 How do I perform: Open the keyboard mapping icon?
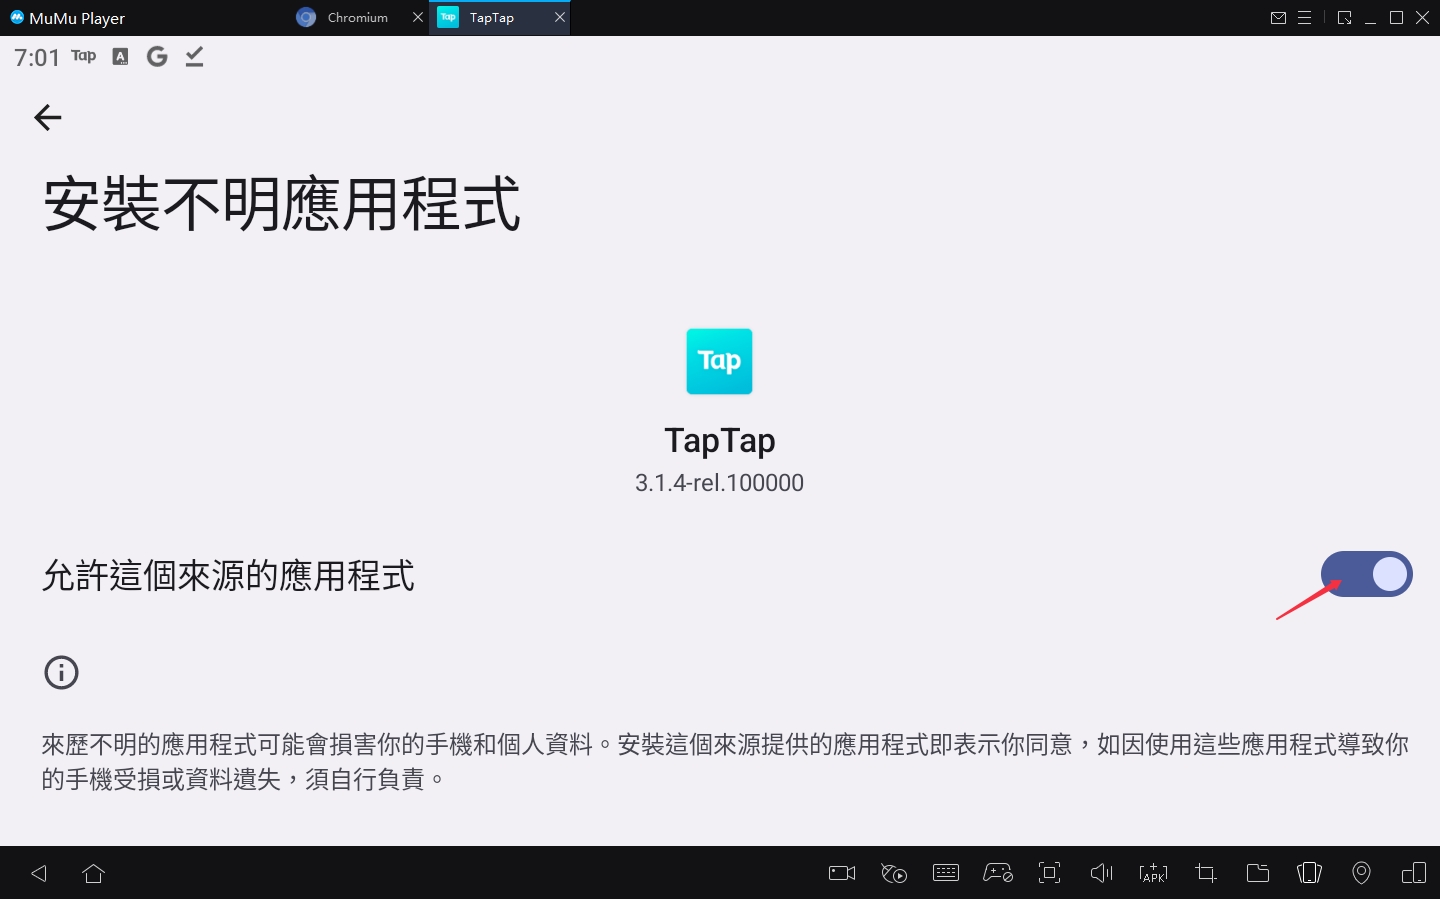(946, 873)
